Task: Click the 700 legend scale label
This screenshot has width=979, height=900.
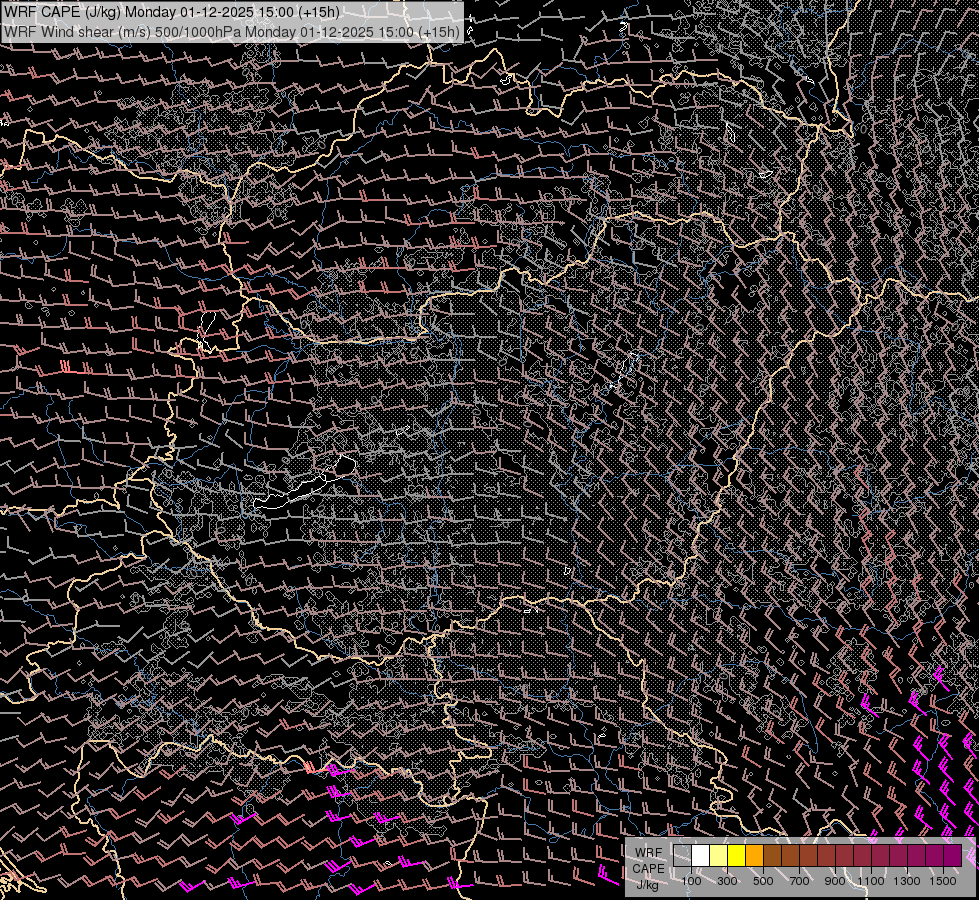Action: [799, 881]
